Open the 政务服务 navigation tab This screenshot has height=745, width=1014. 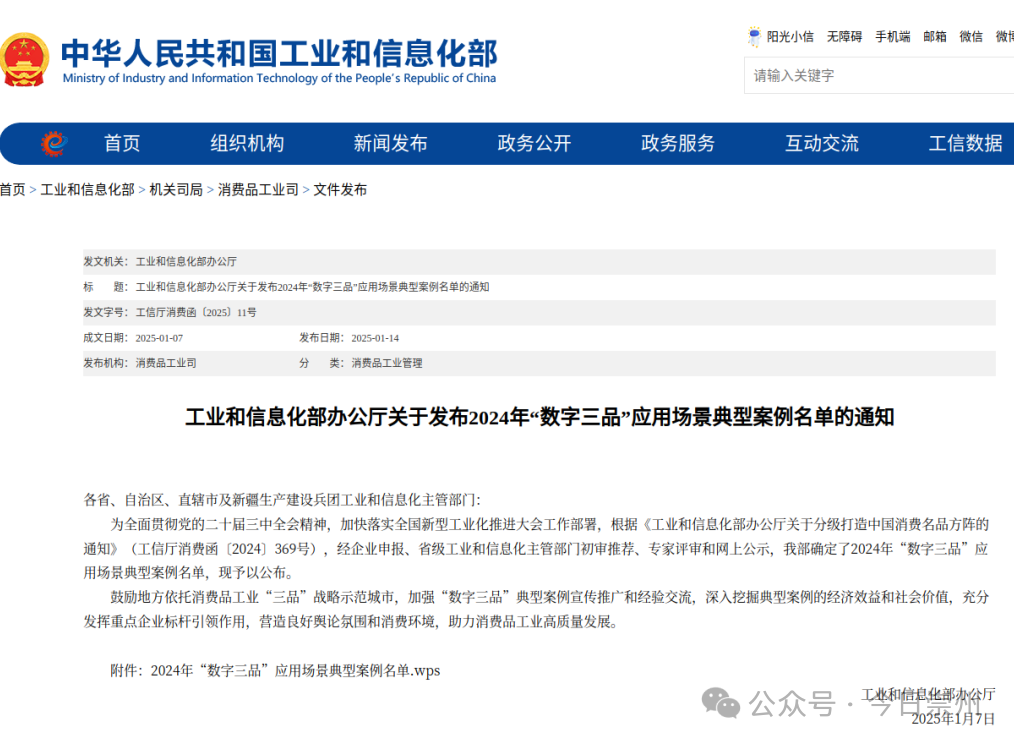tap(678, 143)
